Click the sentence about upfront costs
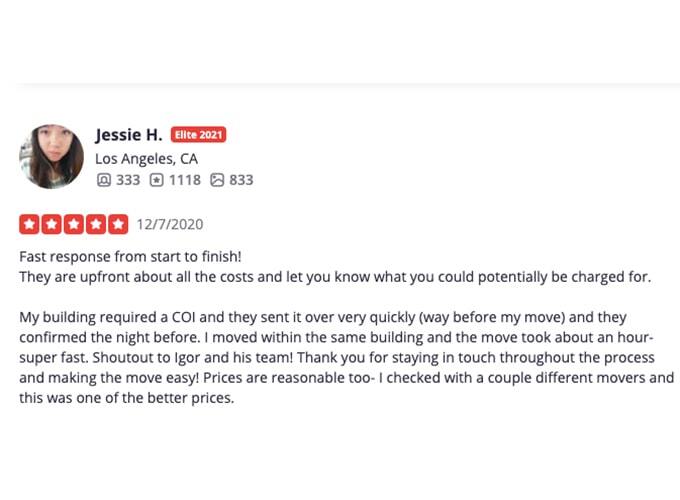This screenshot has width=680, height=500. point(335,277)
